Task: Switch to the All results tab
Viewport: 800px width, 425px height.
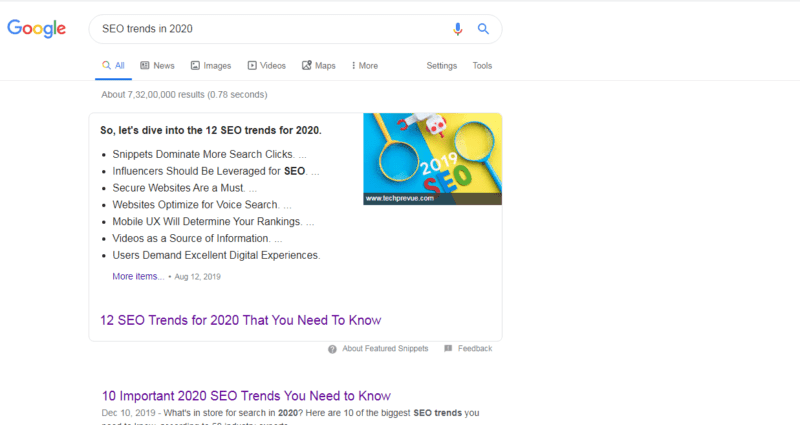Action: coord(113,66)
